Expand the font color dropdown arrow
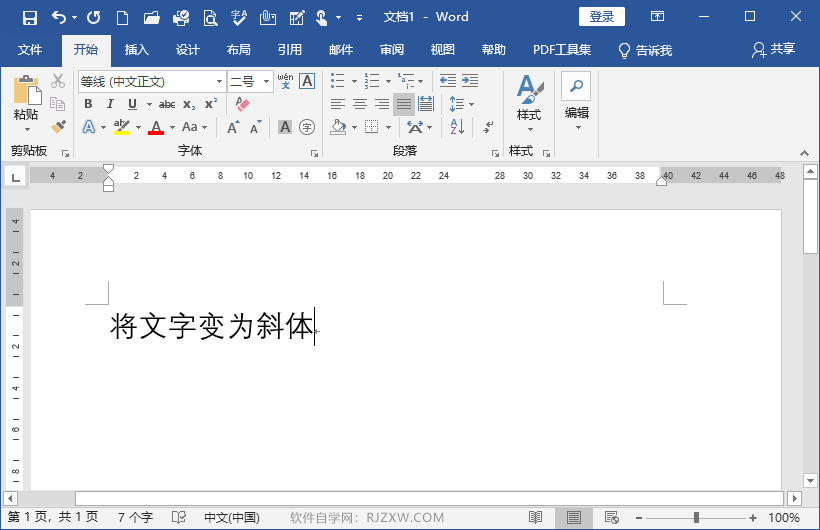Image resolution: width=820 pixels, height=530 pixels. (x=173, y=127)
